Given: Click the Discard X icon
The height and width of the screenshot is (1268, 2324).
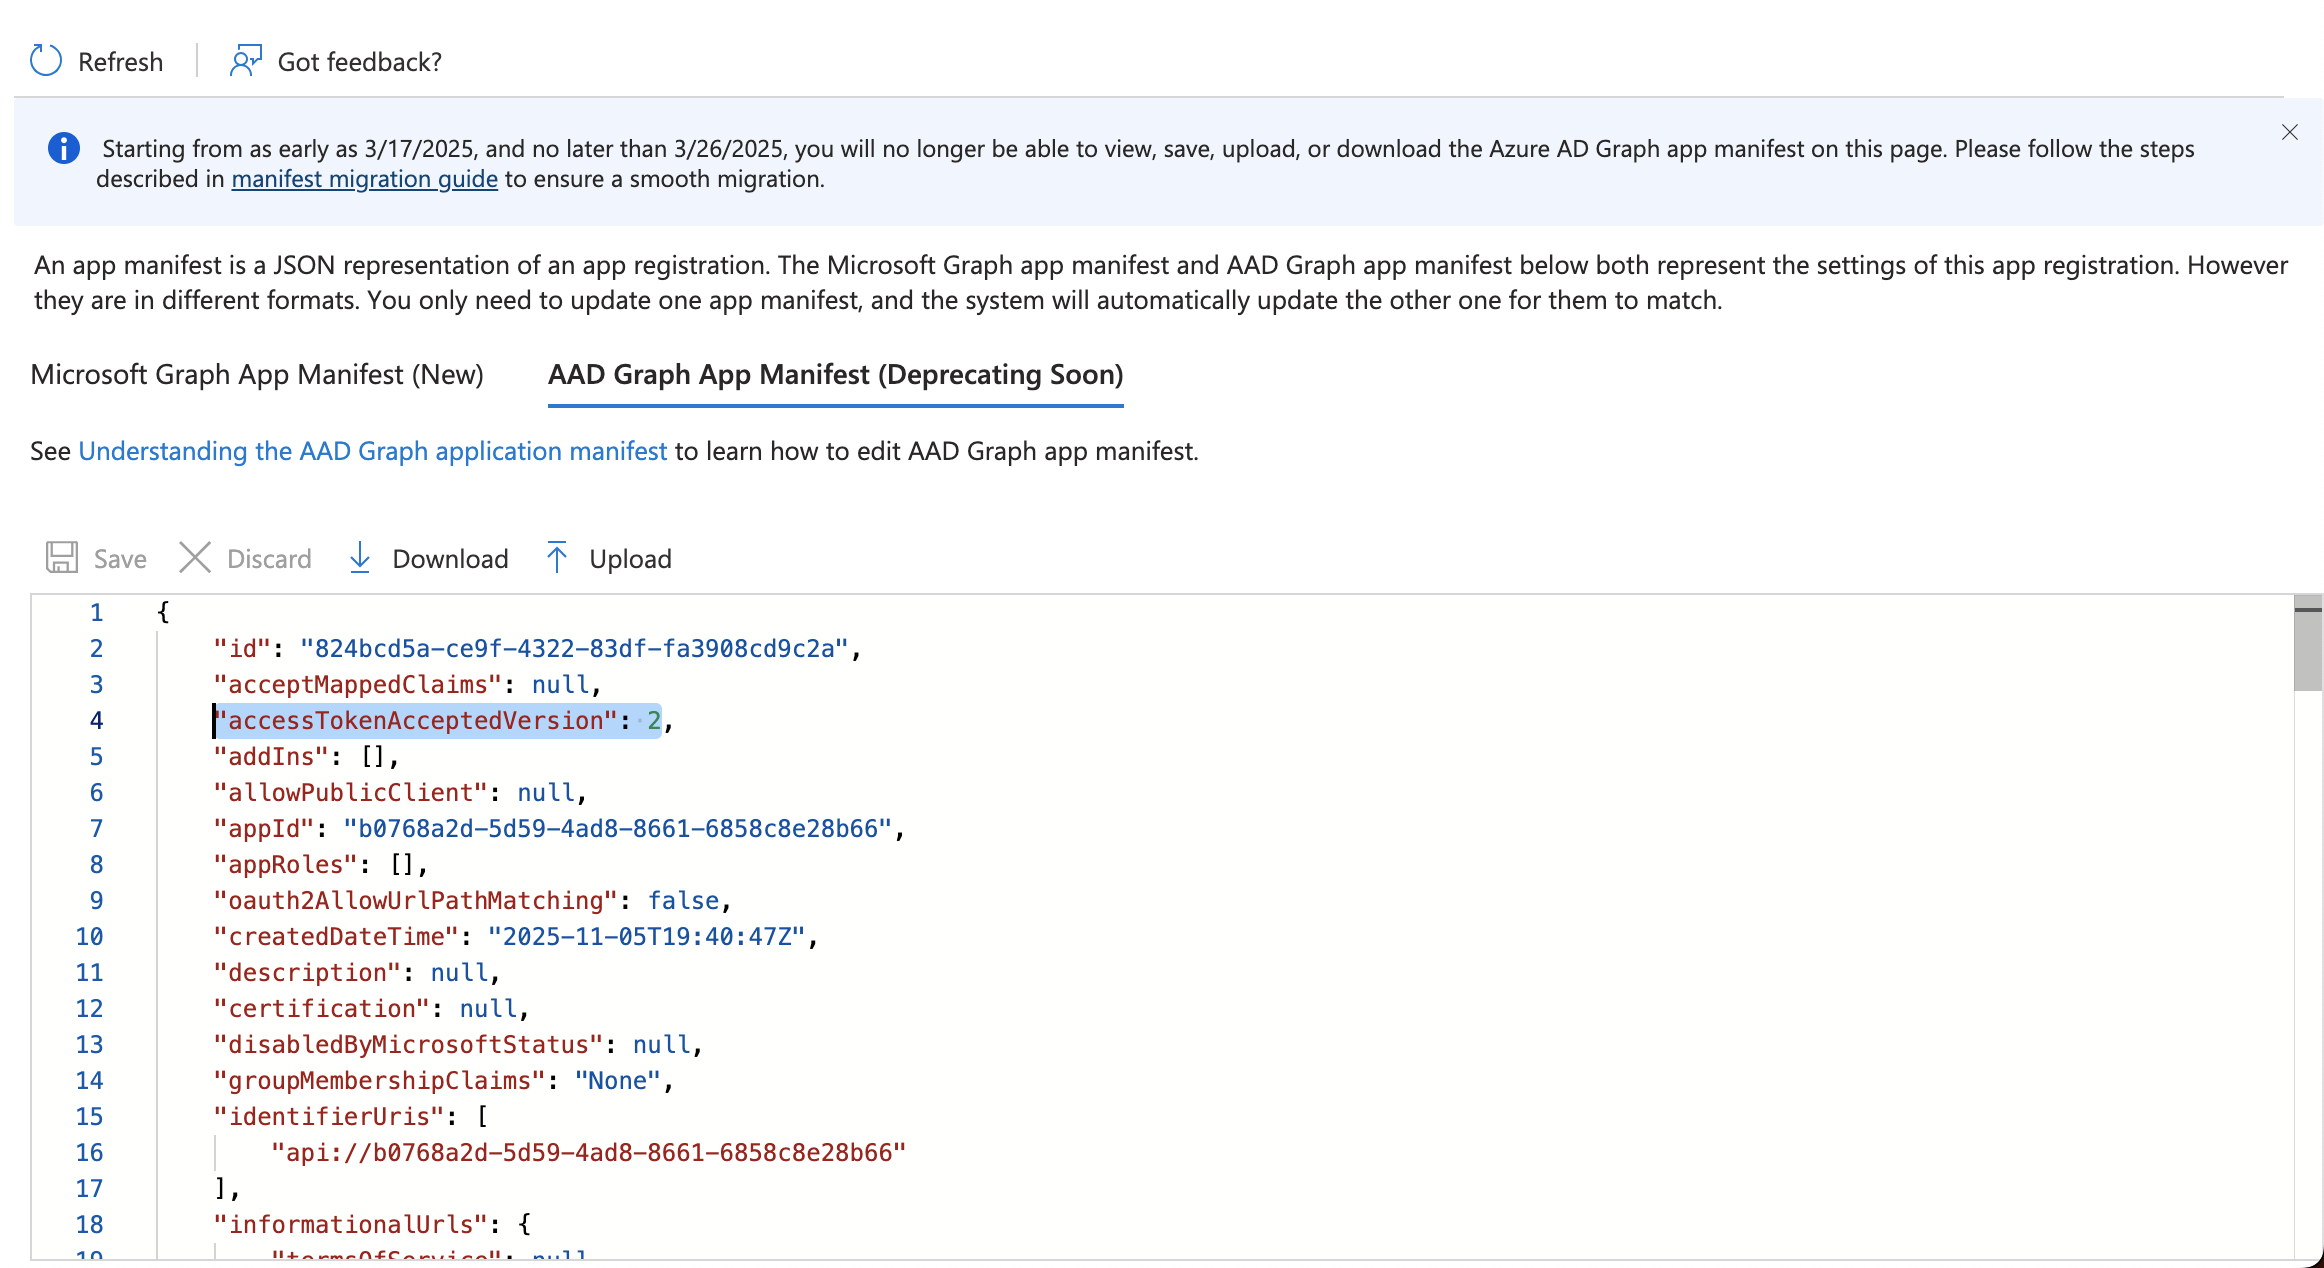Looking at the screenshot, I should click(195, 558).
